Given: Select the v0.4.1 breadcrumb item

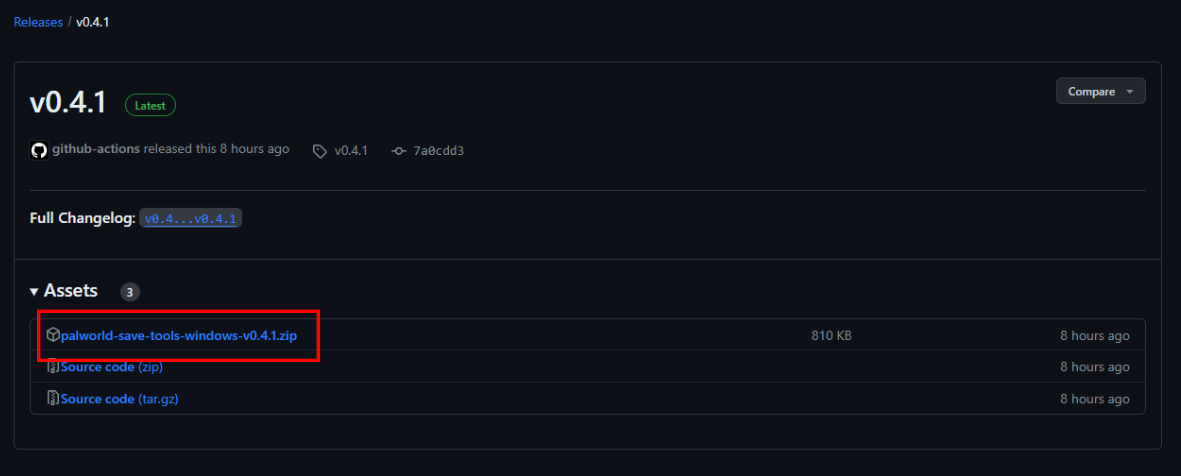Looking at the screenshot, I should tap(93, 21).
